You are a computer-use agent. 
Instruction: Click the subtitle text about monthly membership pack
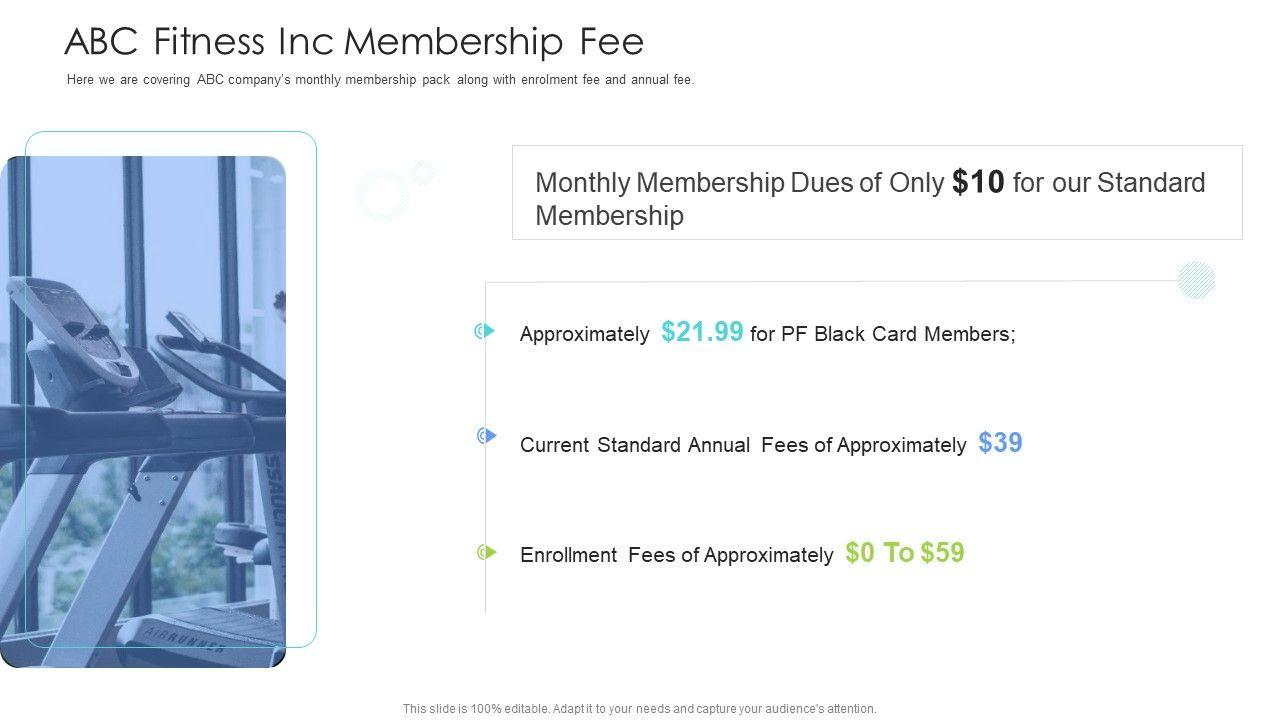[x=380, y=80]
